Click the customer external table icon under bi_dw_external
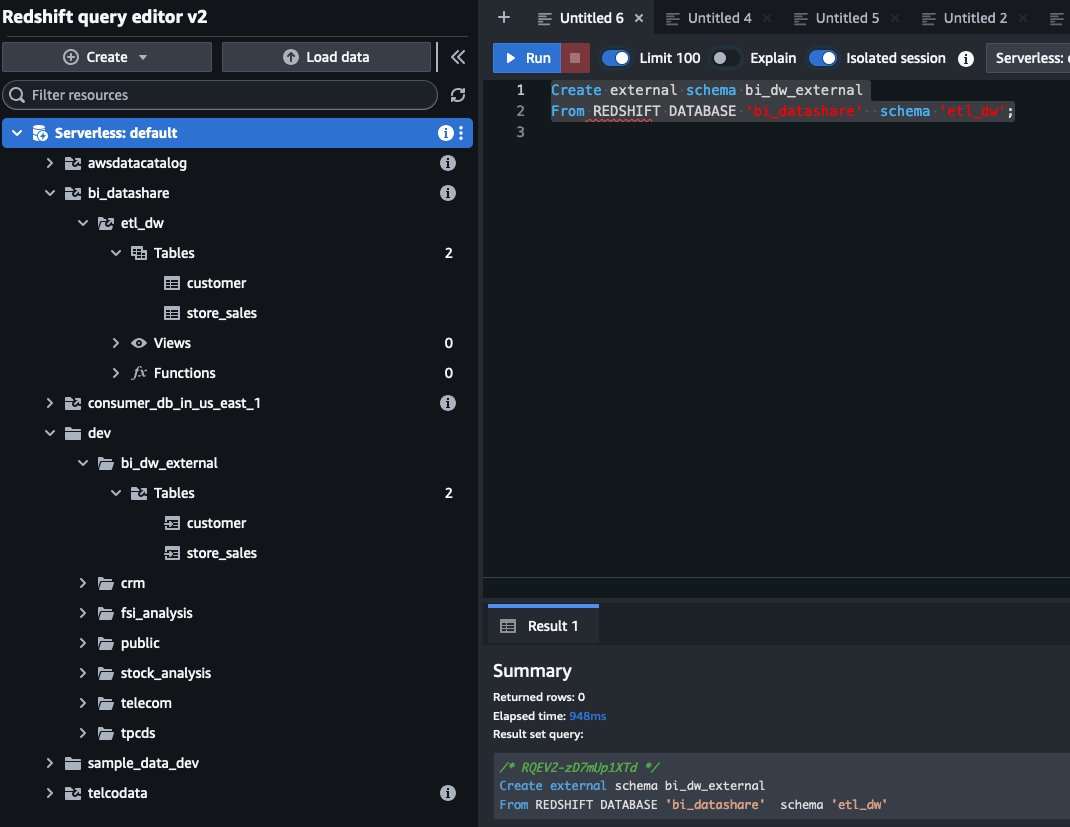Screen dimensions: 1070x827 172,523
